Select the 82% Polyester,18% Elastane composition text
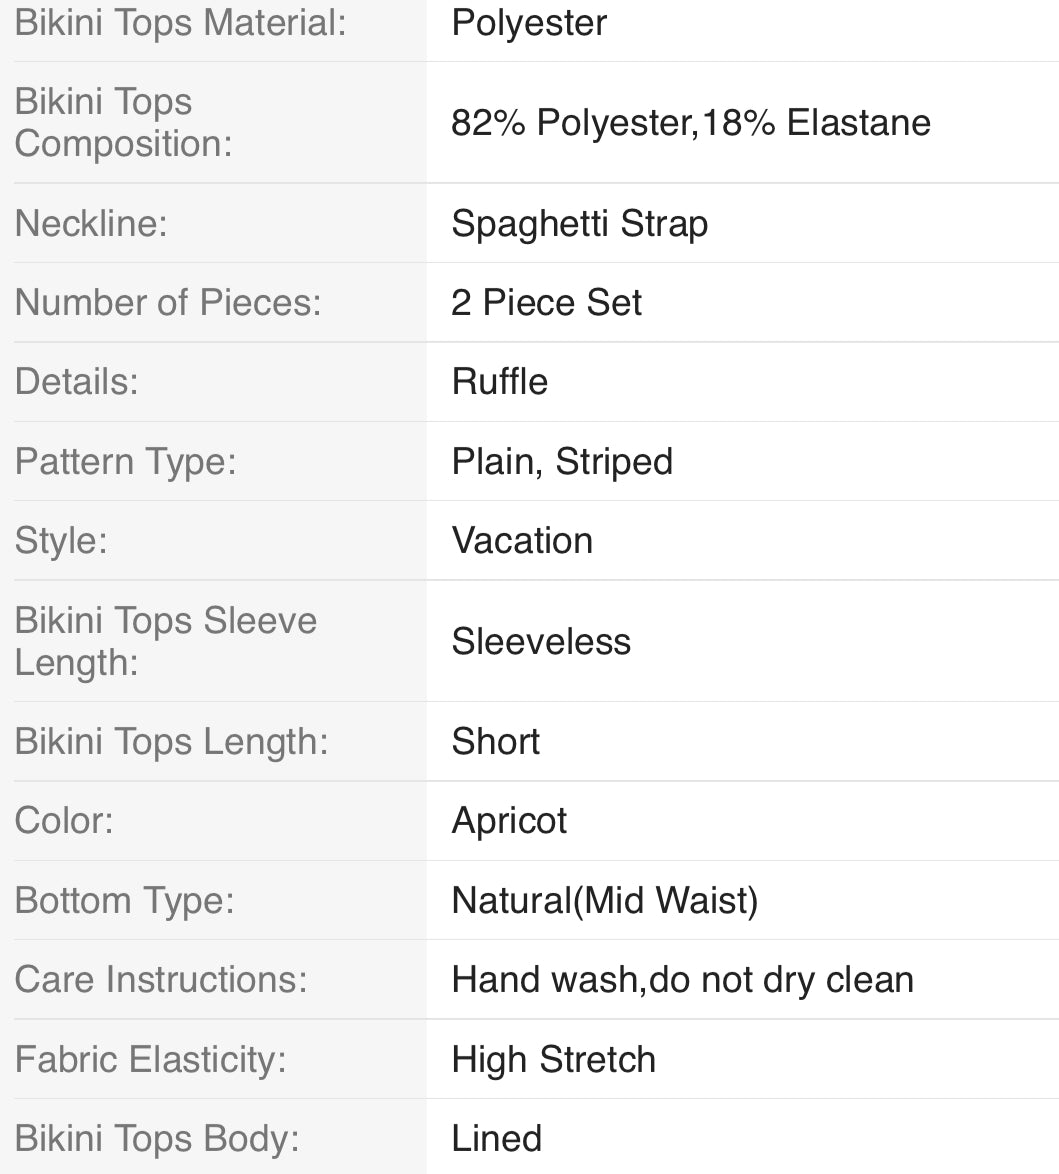This screenshot has width=1059, height=1174. pyautogui.click(x=691, y=123)
